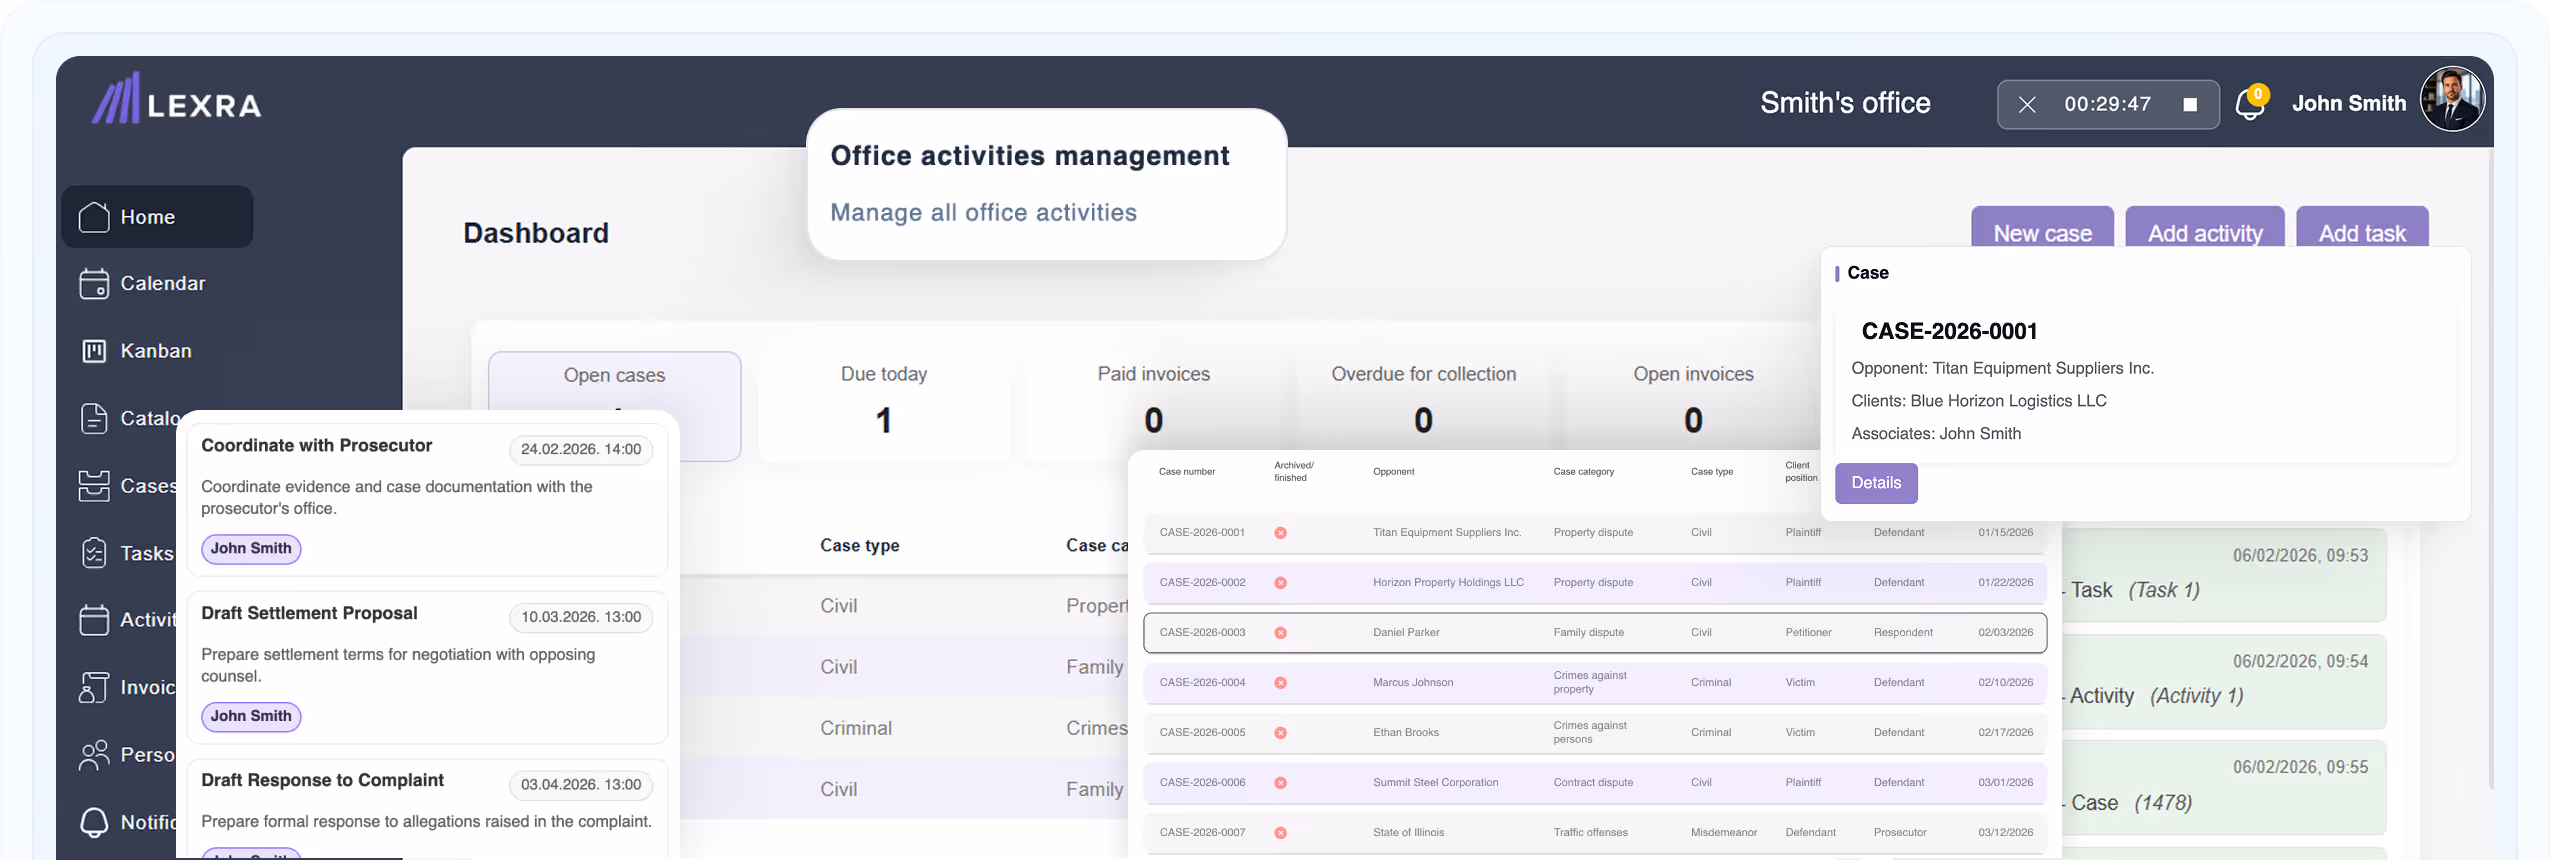Click the red status icon for CASE-2026-0002
The image size is (2550, 860).
click(x=1281, y=583)
